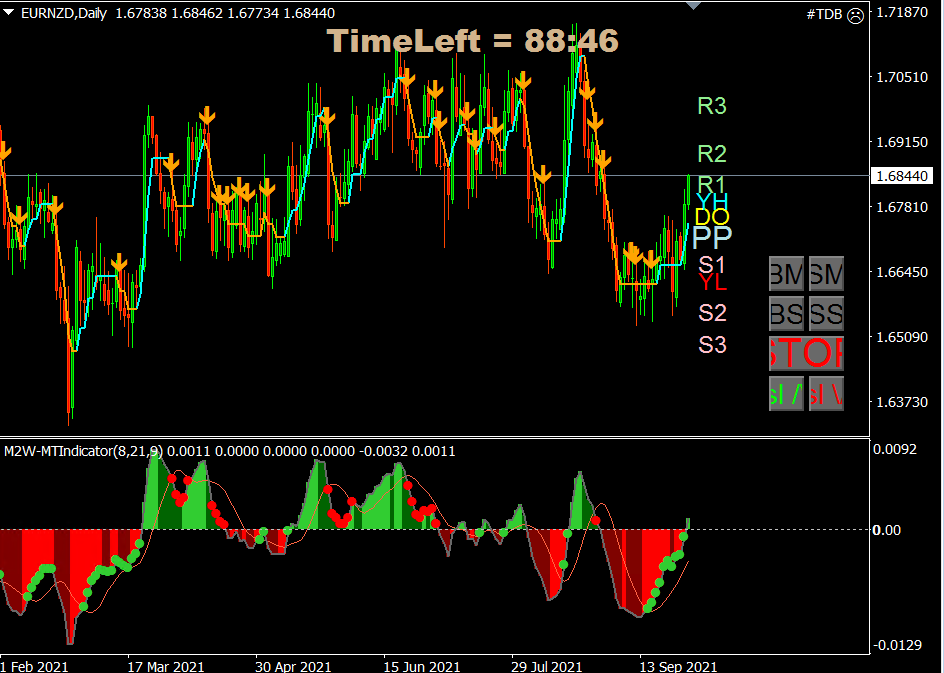This screenshot has height=673, width=944.
Task: Select the SM sell market icon
Action: [826, 273]
